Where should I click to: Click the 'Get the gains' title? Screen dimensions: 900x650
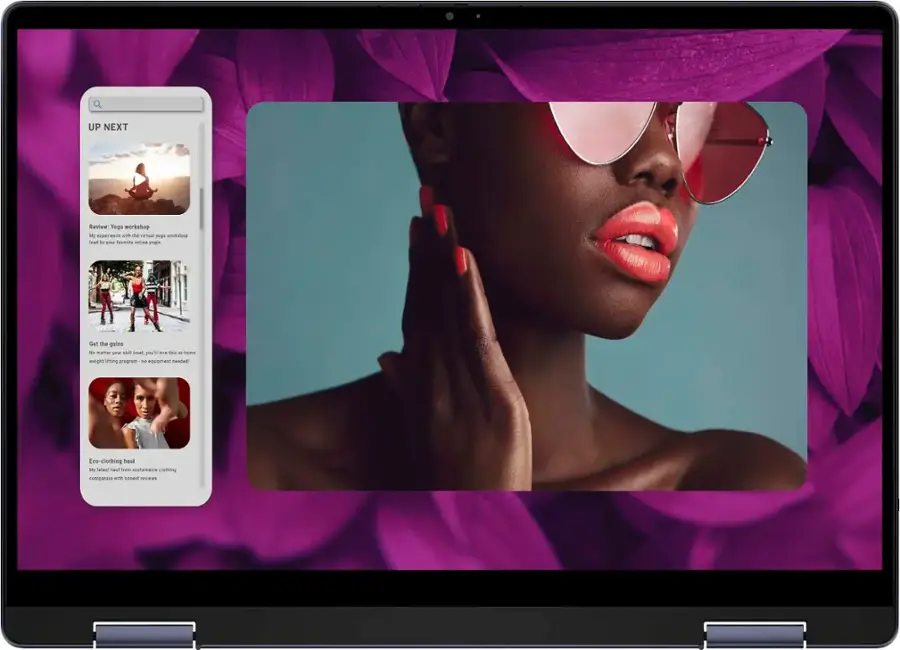point(106,344)
